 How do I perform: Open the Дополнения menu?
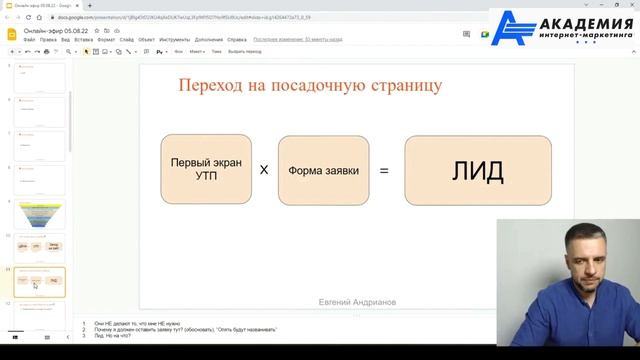[x=209, y=40]
